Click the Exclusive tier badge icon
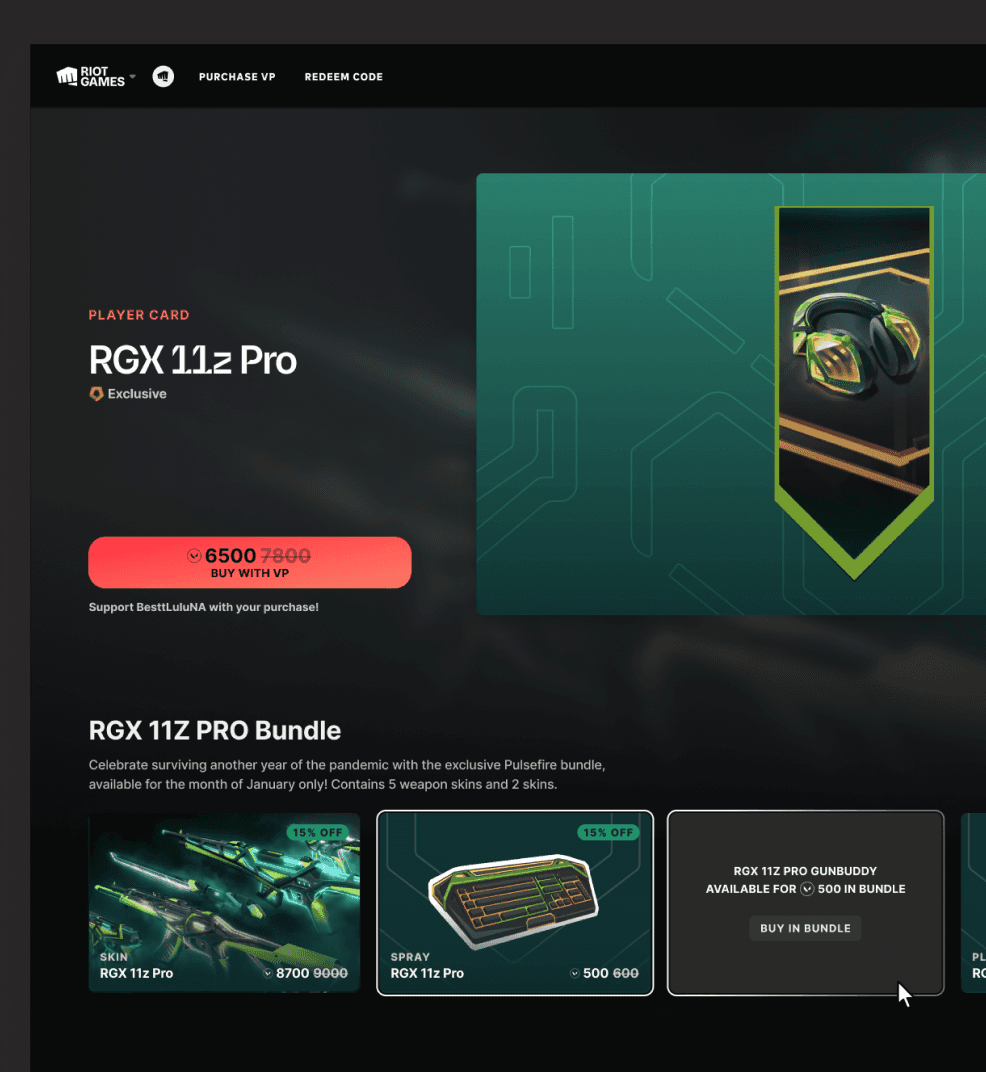 pos(96,394)
